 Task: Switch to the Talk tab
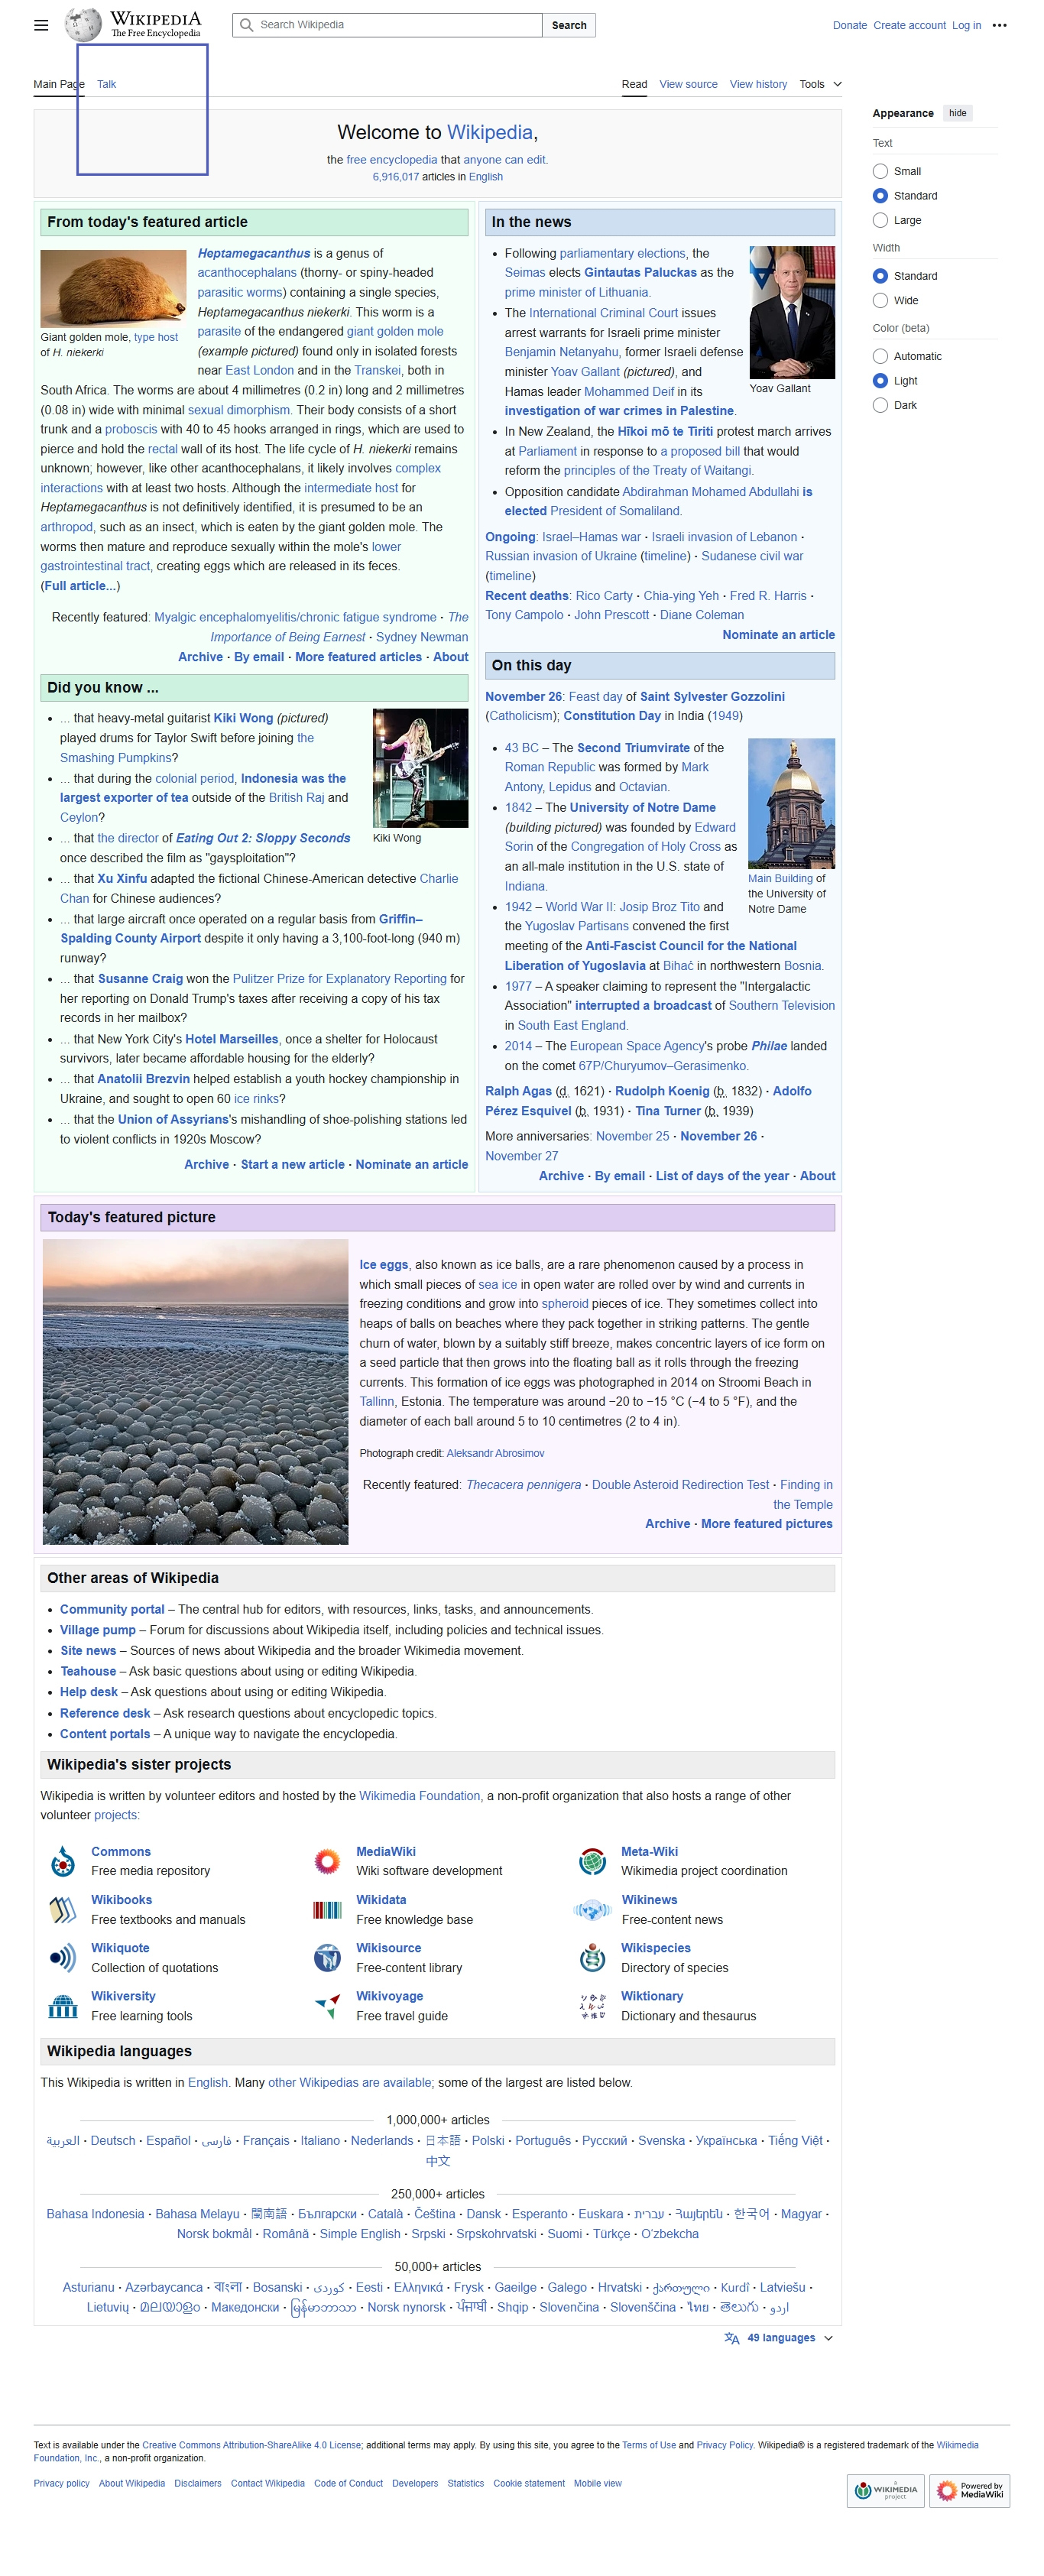106,84
